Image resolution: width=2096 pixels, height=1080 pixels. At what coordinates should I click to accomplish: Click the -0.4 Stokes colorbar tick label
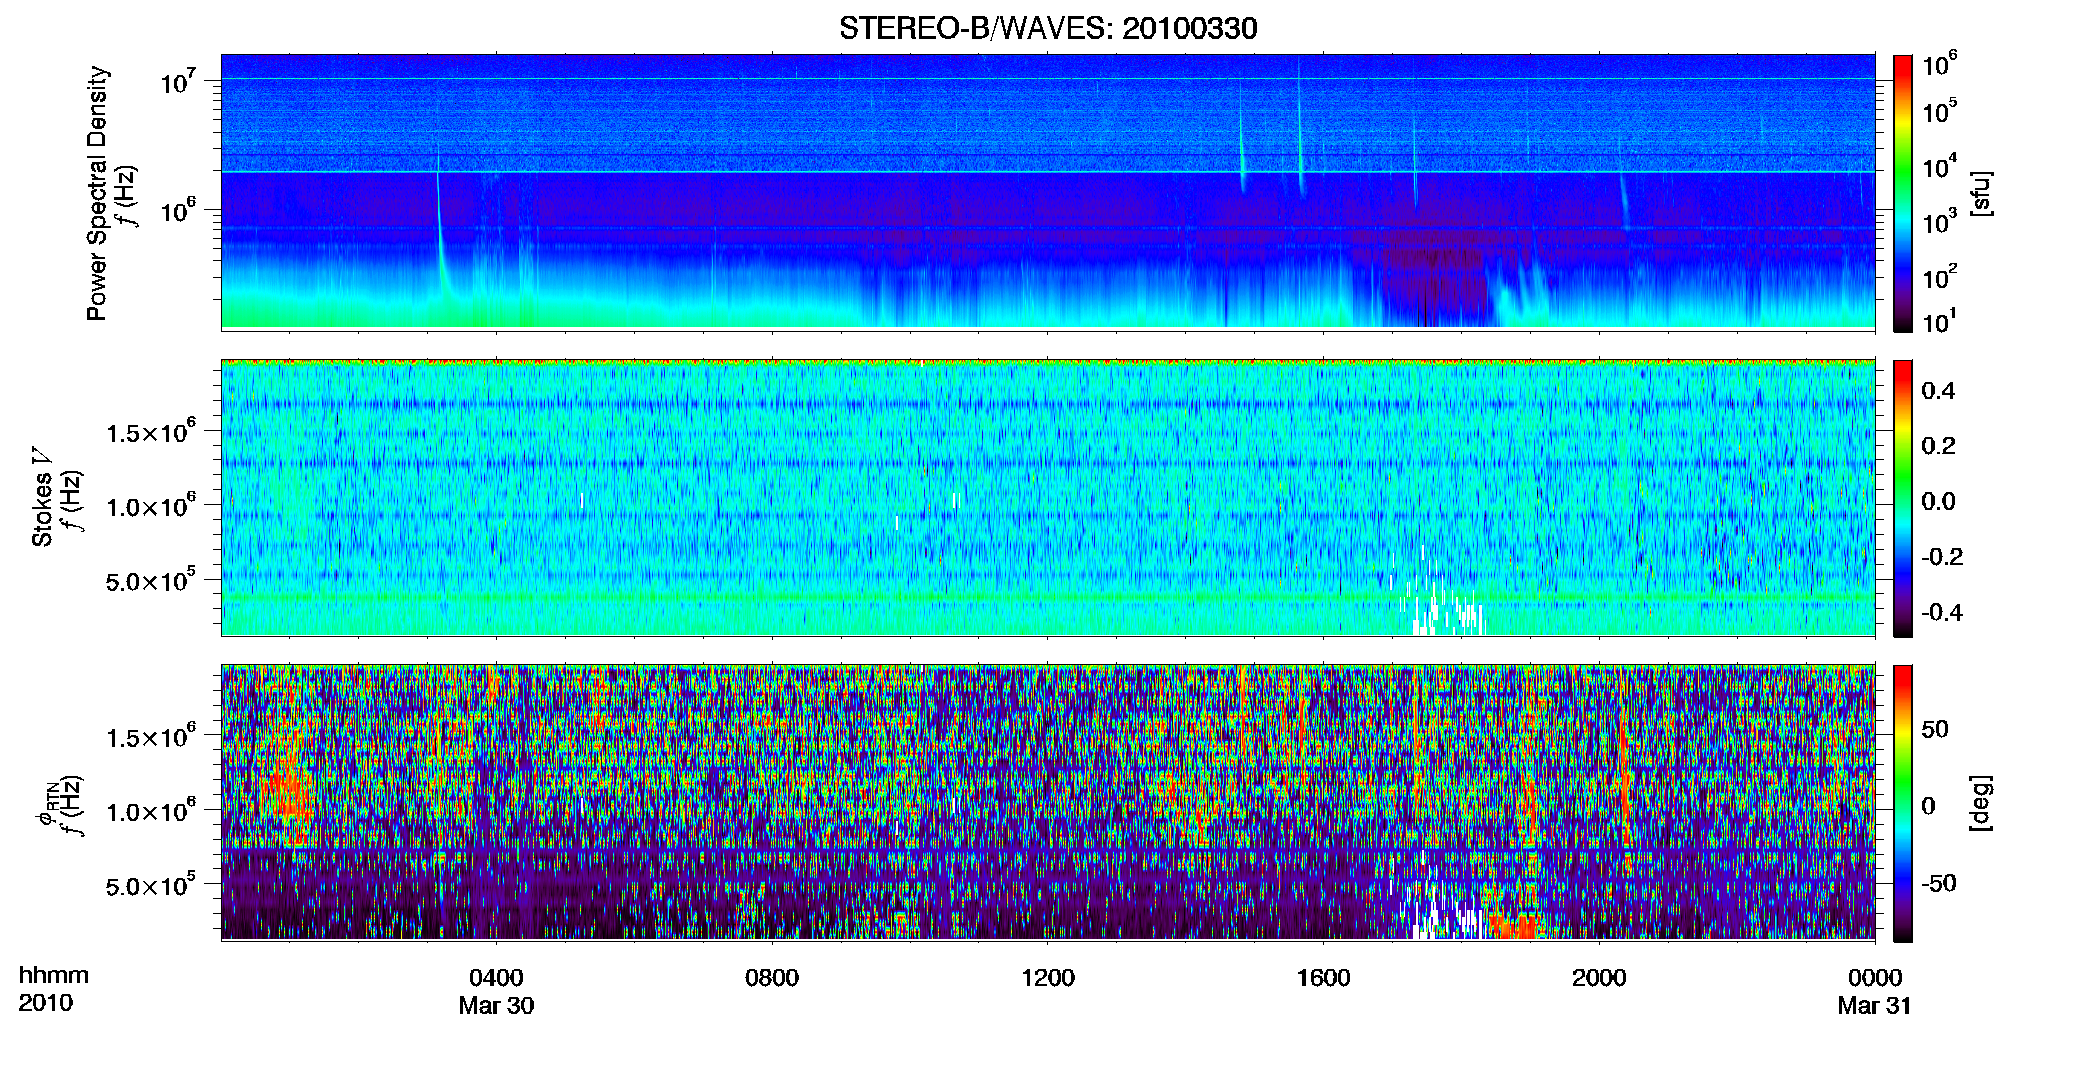(x=1942, y=612)
